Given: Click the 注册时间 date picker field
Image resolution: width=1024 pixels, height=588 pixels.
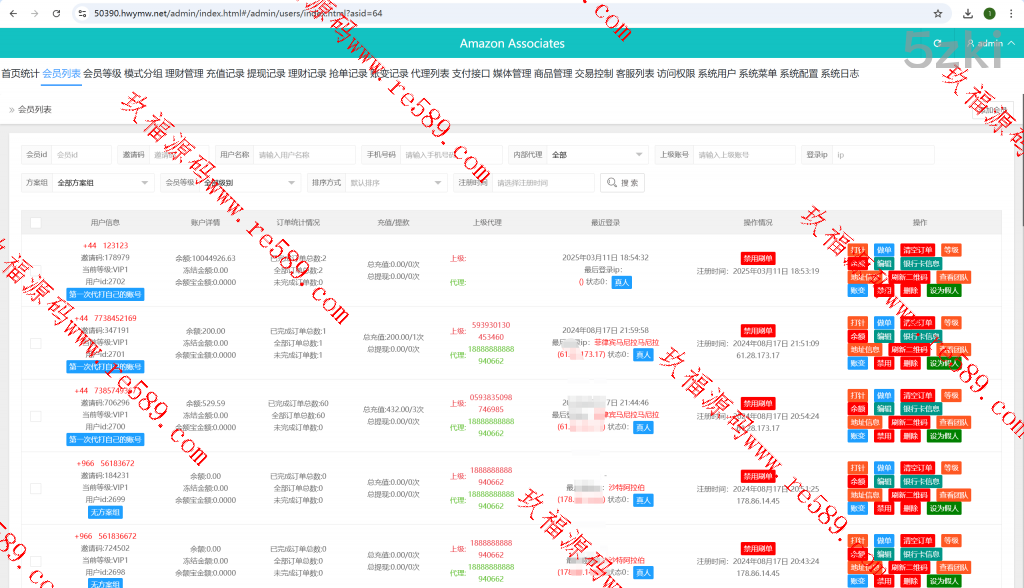Looking at the screenshot, I should point(543,183).
